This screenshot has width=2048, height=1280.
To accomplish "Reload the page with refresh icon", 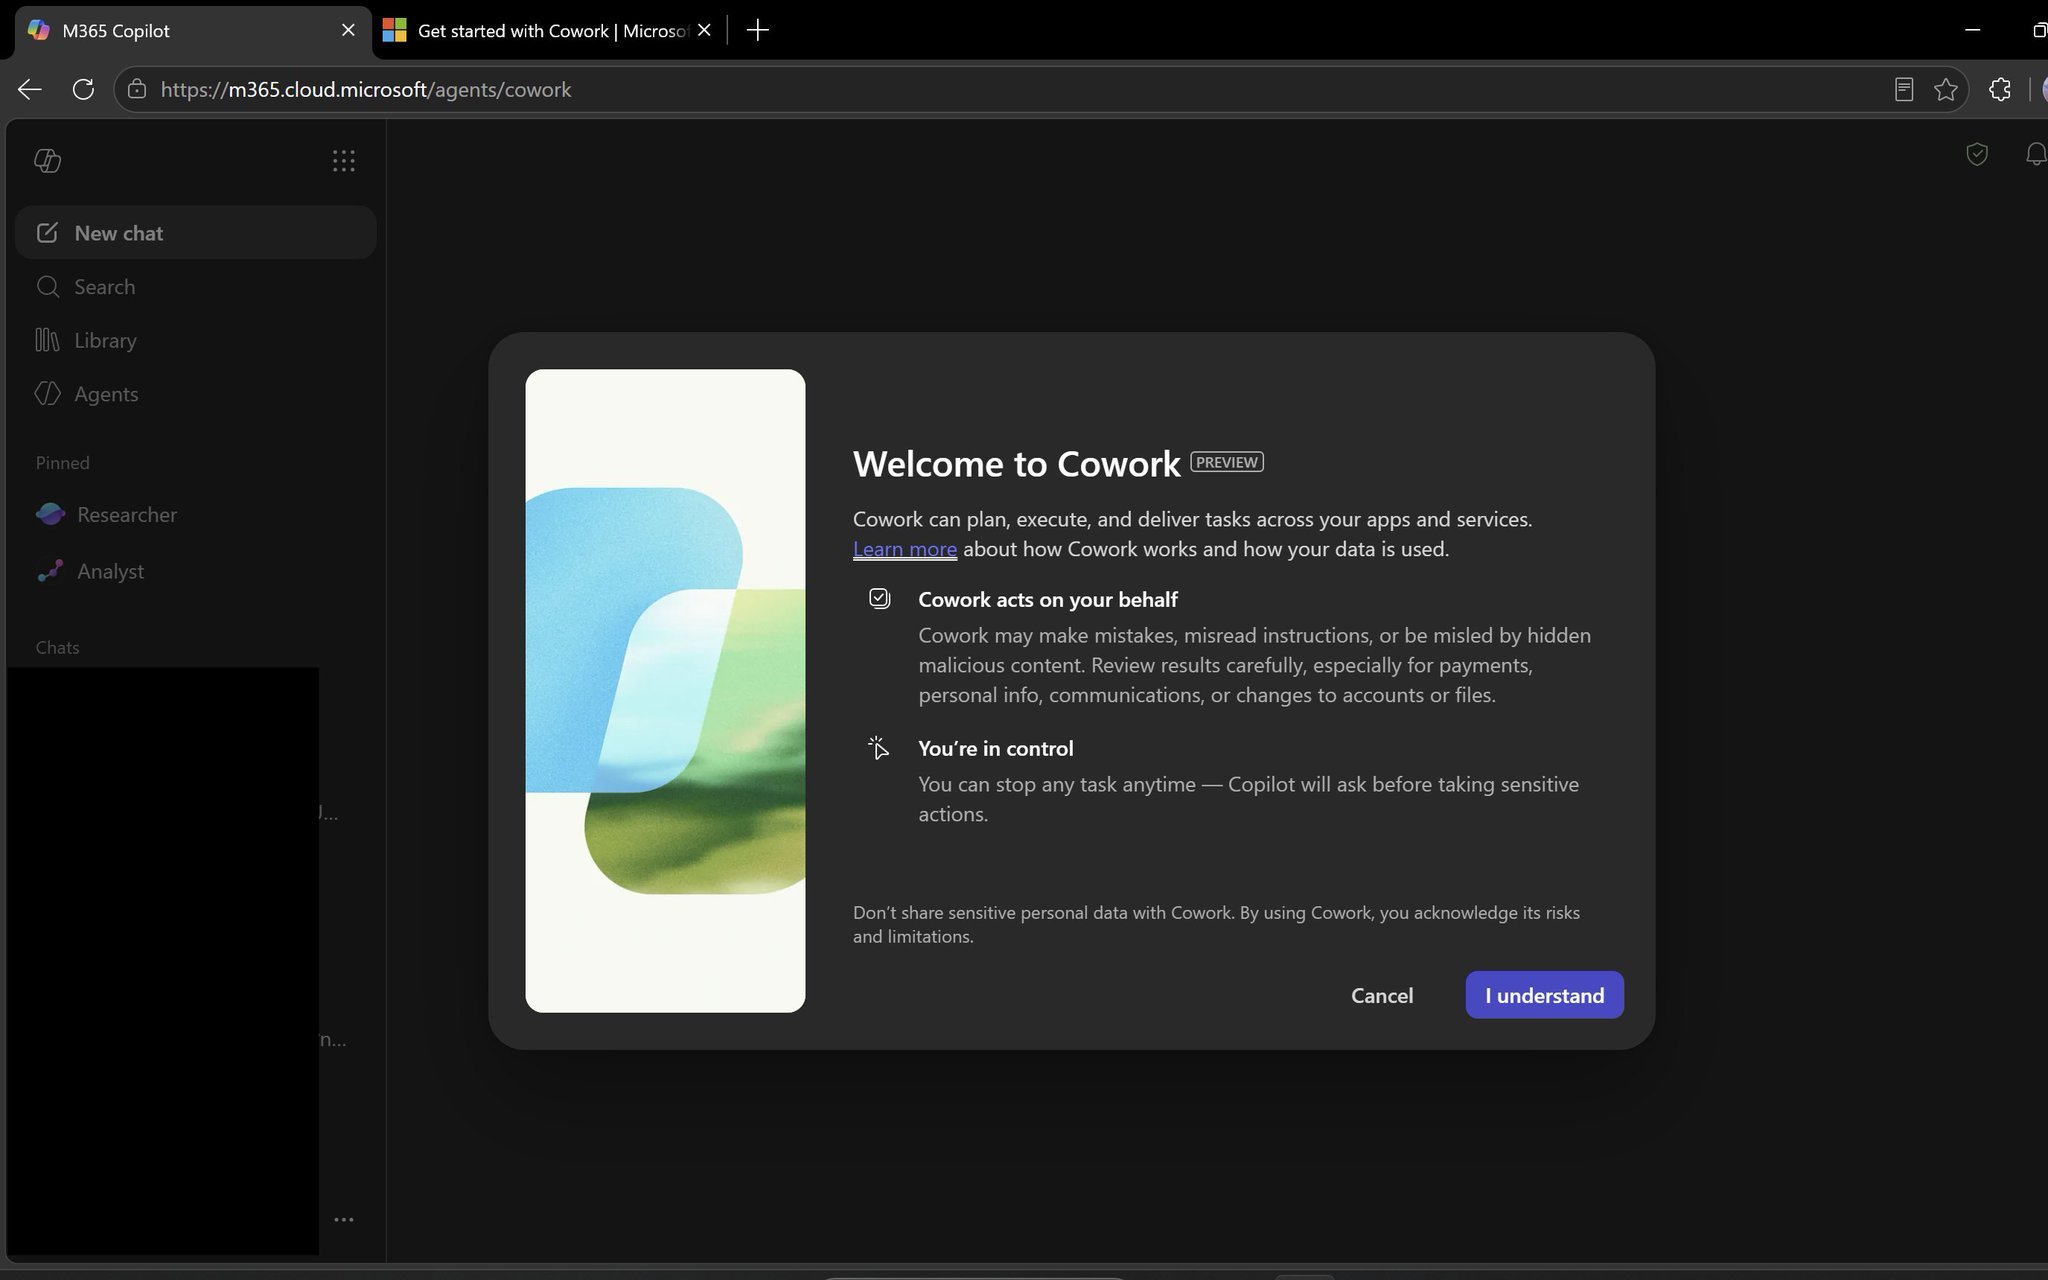I will tap(83, 89).
